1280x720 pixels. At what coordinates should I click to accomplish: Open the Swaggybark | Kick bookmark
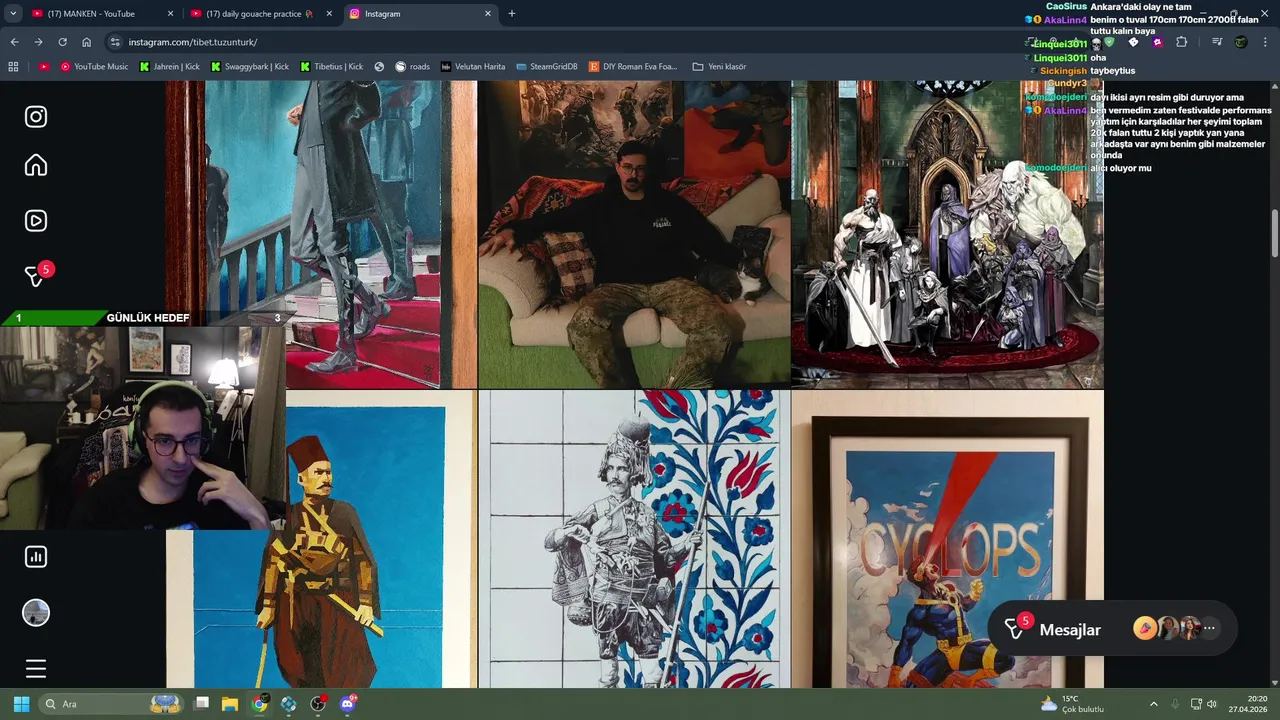click(249, 67)
